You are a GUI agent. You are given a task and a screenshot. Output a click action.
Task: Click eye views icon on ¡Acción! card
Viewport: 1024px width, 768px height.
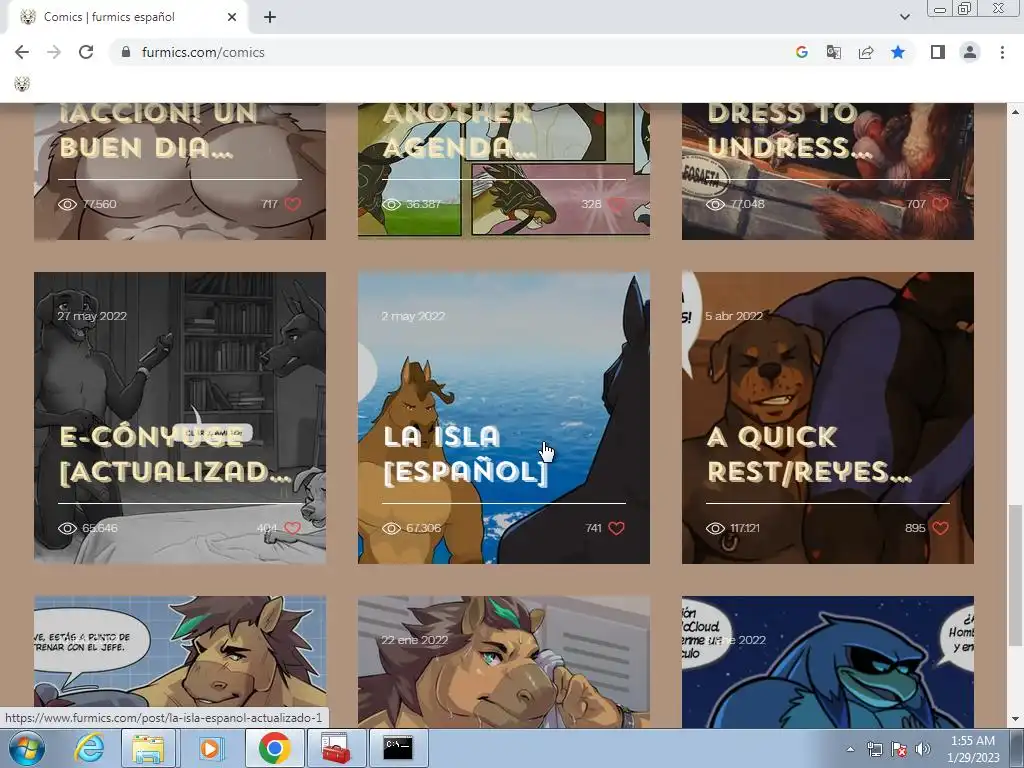point(67,204)
